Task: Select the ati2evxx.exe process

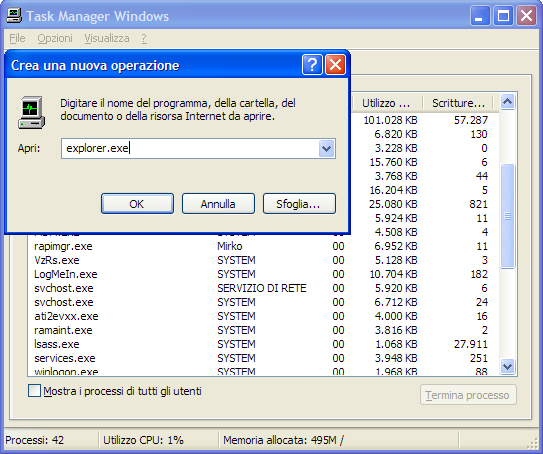Action: pos(262,316)
